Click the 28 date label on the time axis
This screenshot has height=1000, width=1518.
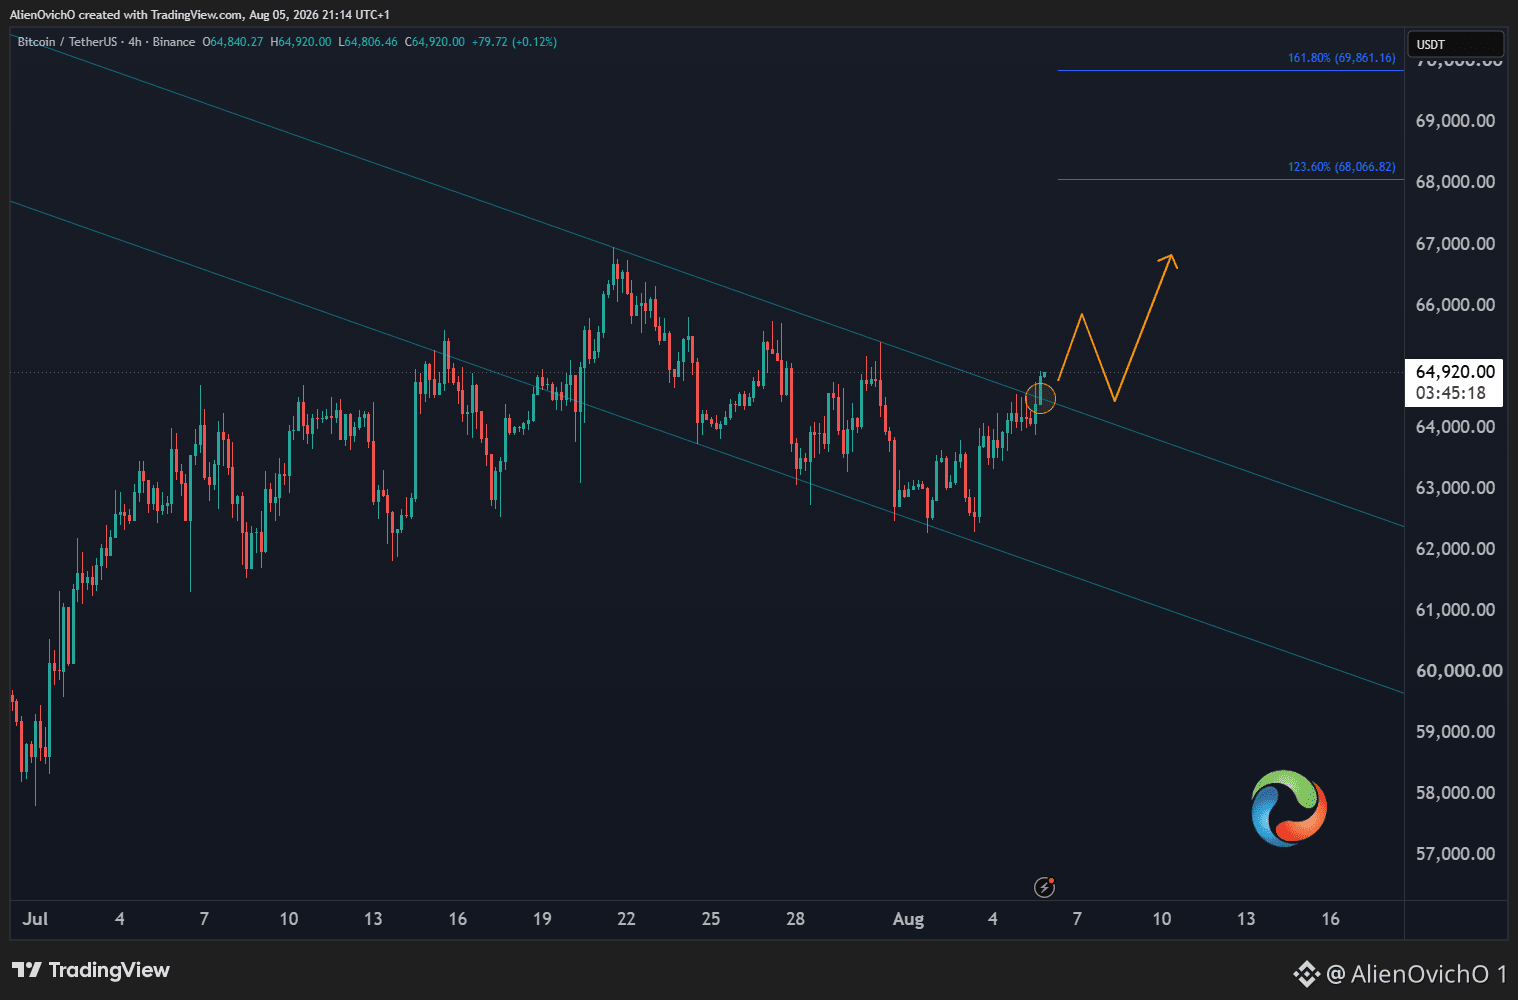tap(795, 919)
